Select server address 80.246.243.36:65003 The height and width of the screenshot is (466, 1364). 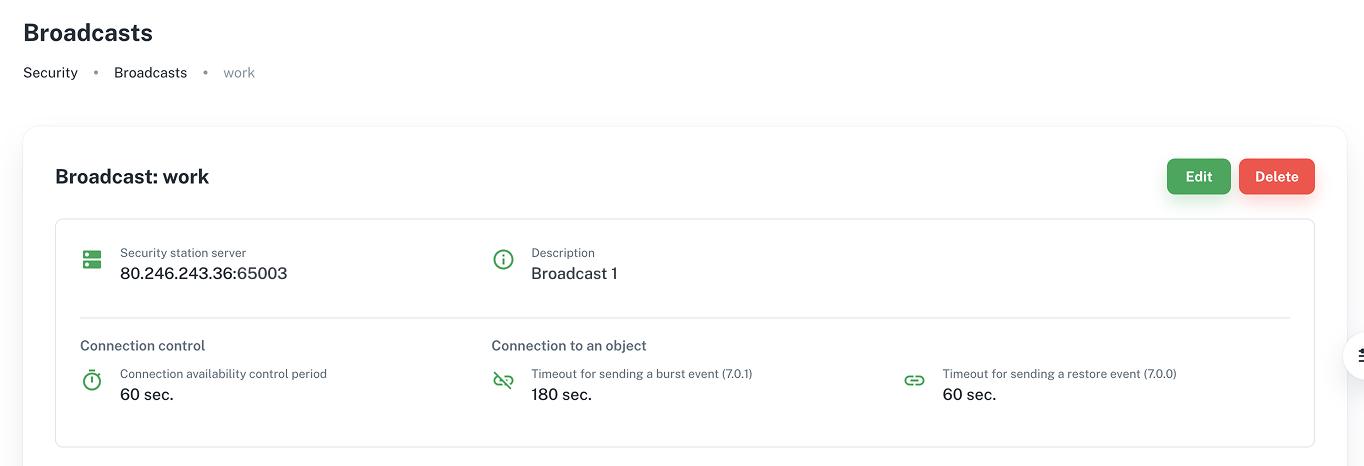(204, 273)
